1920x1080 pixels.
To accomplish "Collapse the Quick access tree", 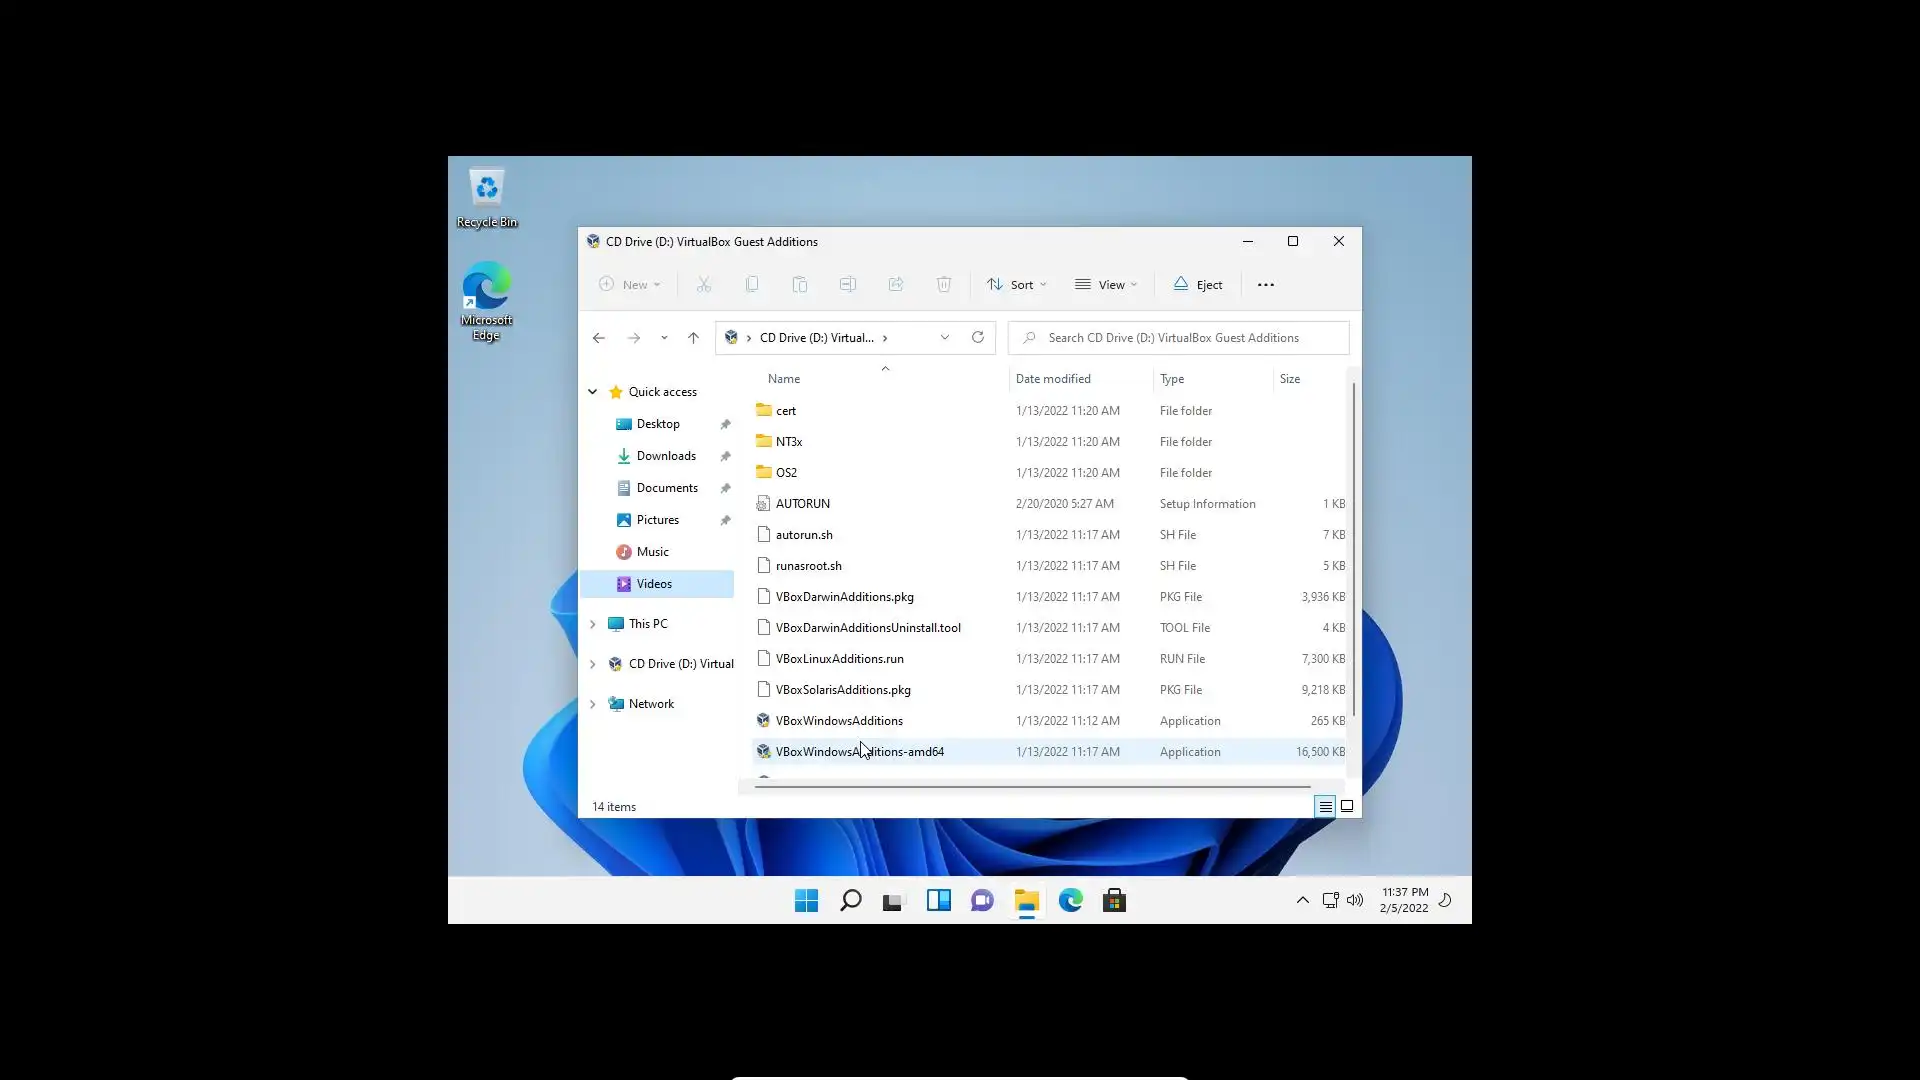I will (592, 392).
